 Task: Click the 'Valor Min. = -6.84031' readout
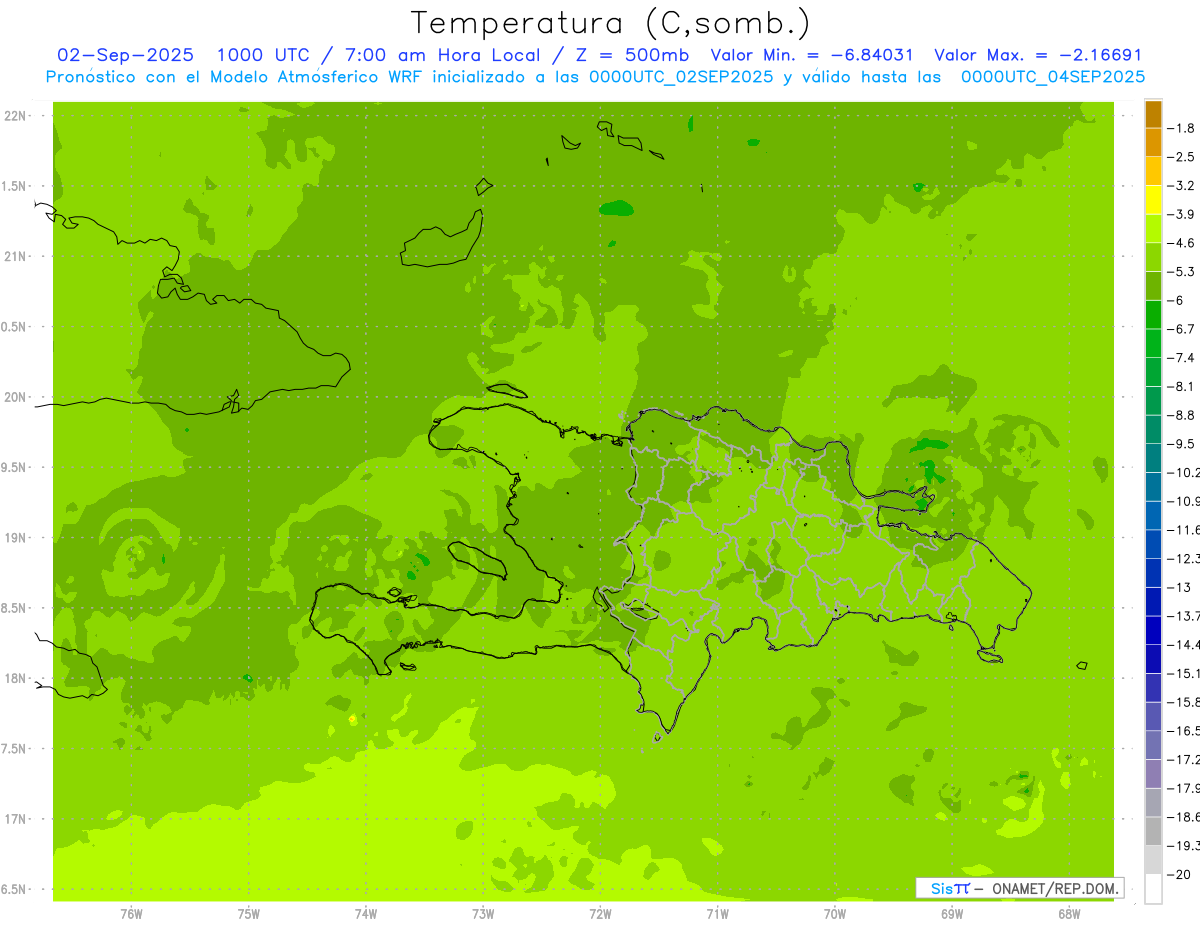[x=811, y=55]
